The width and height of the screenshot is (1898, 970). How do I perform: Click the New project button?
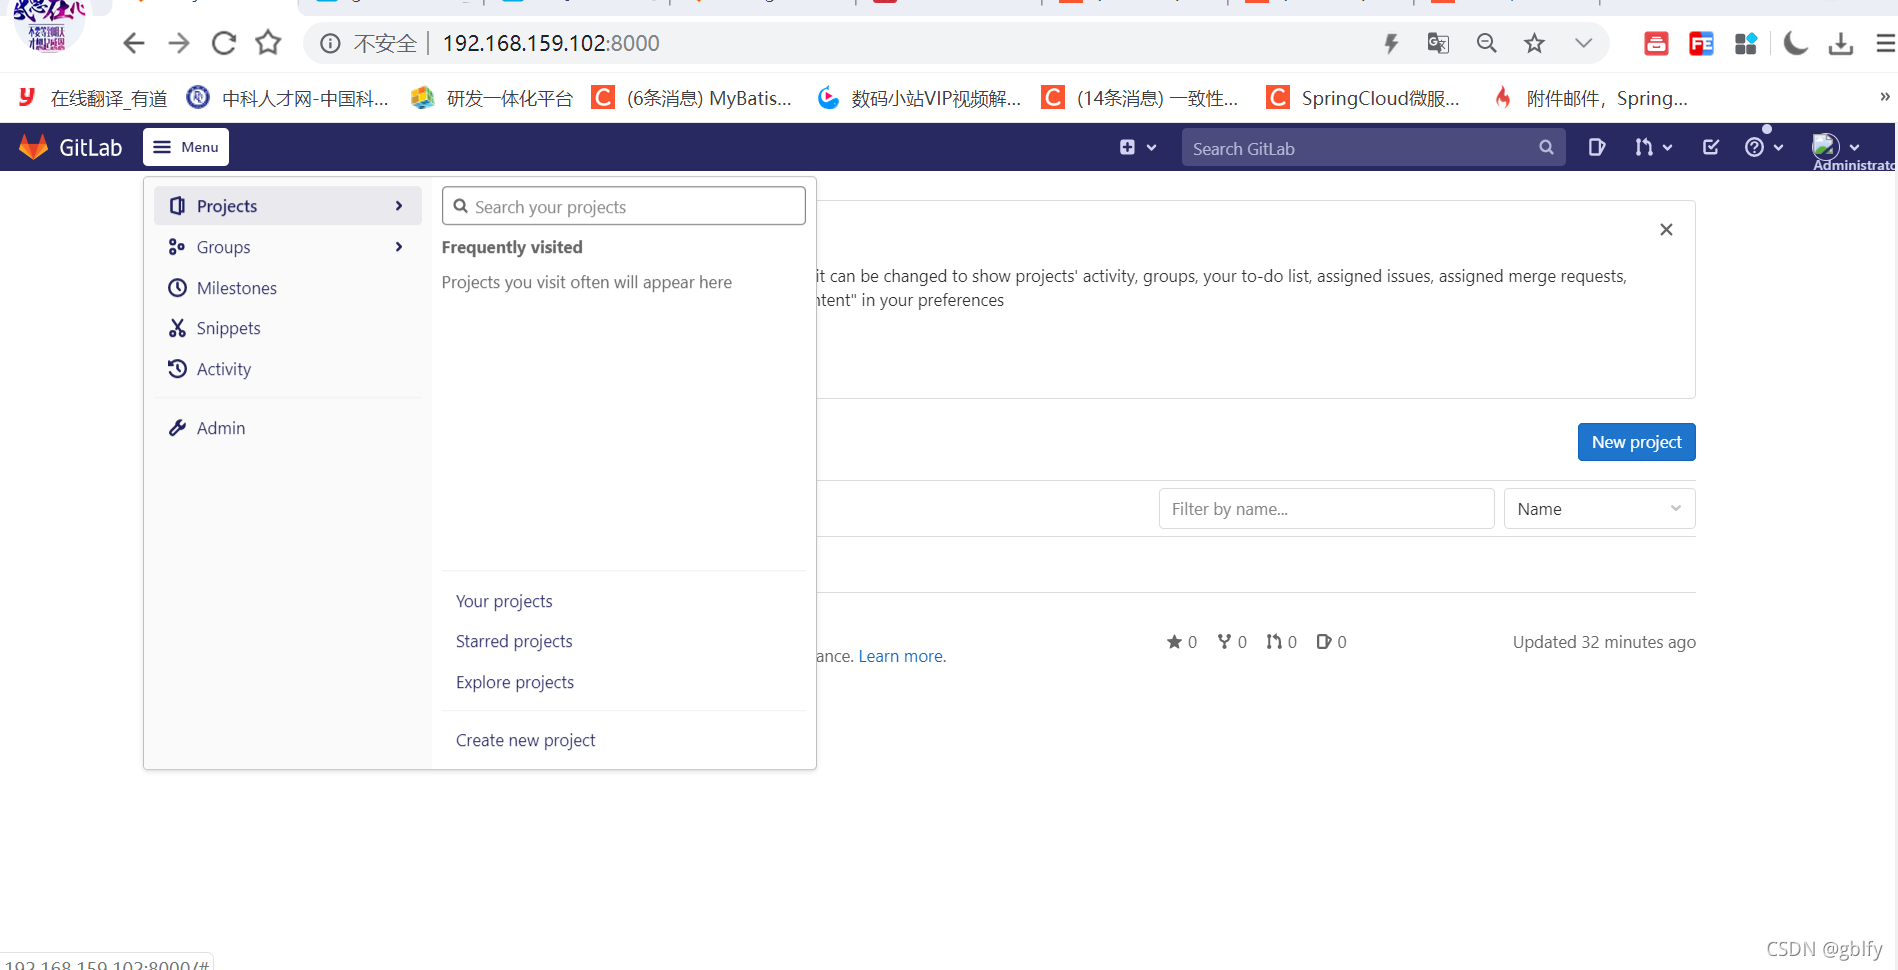pyautogui.click(x=1636, y=441)
